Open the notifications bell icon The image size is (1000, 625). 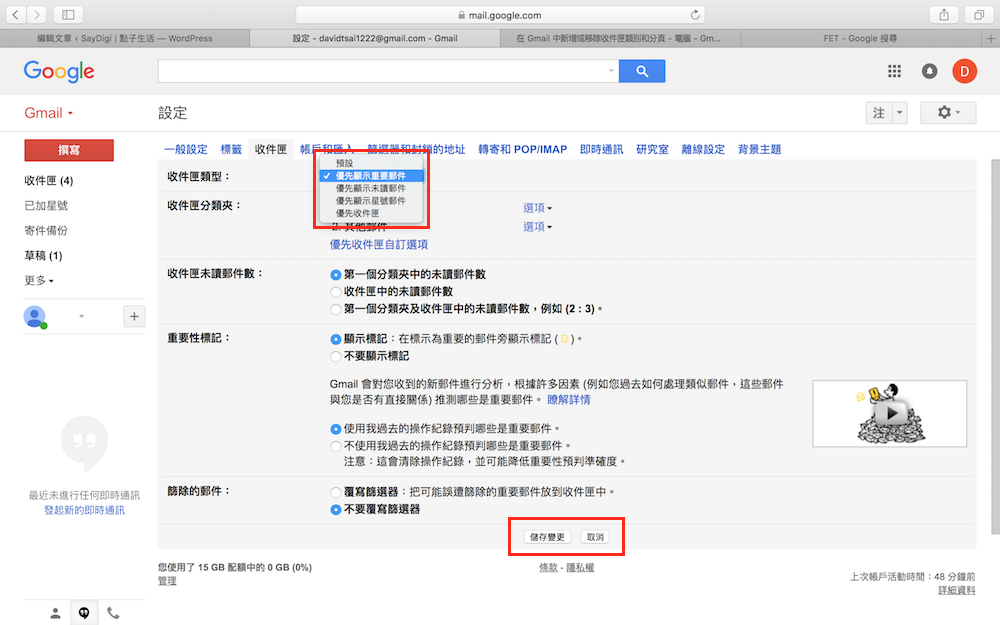[930, 71]
